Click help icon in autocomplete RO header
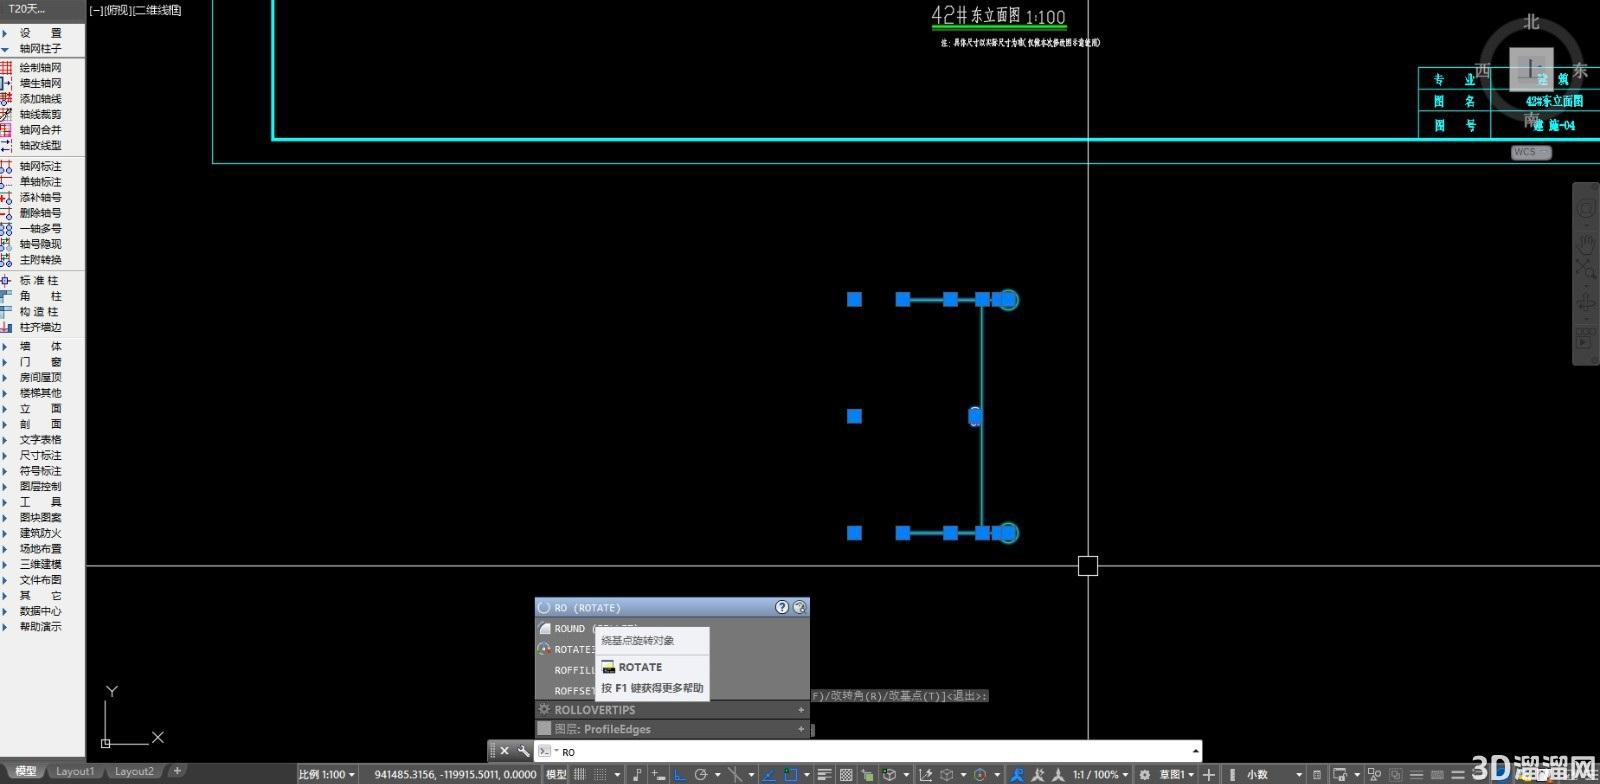This screenshot has width=1600, height=784. tap(782, 607)
